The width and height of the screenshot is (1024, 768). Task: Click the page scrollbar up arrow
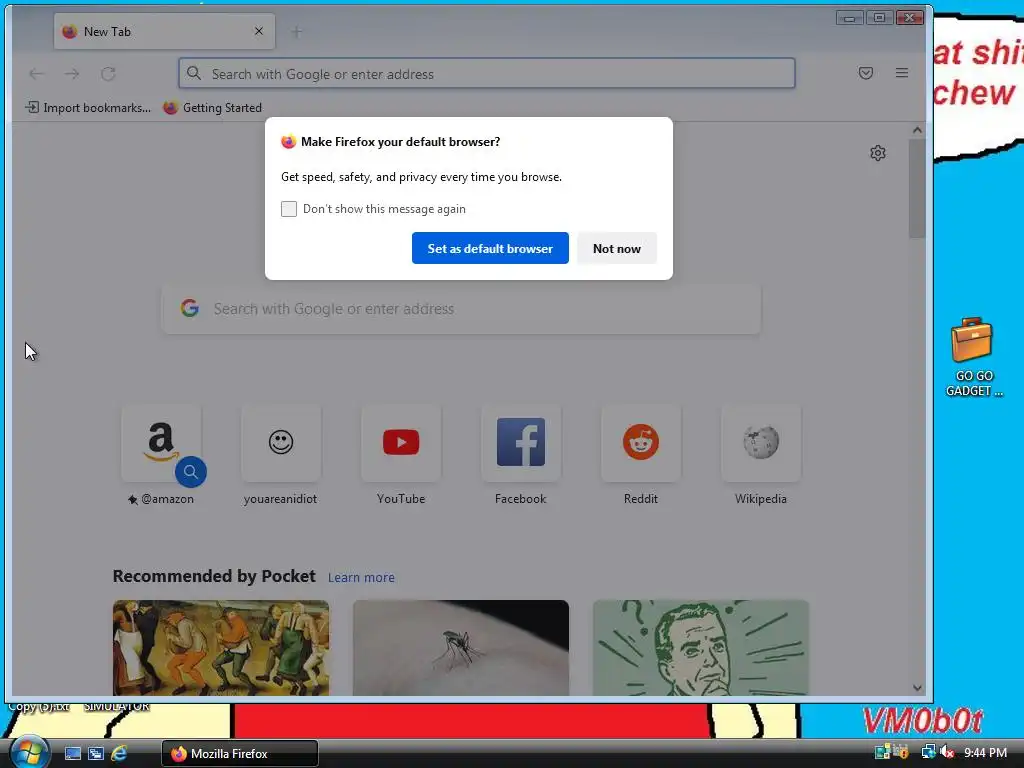(917, 130)
